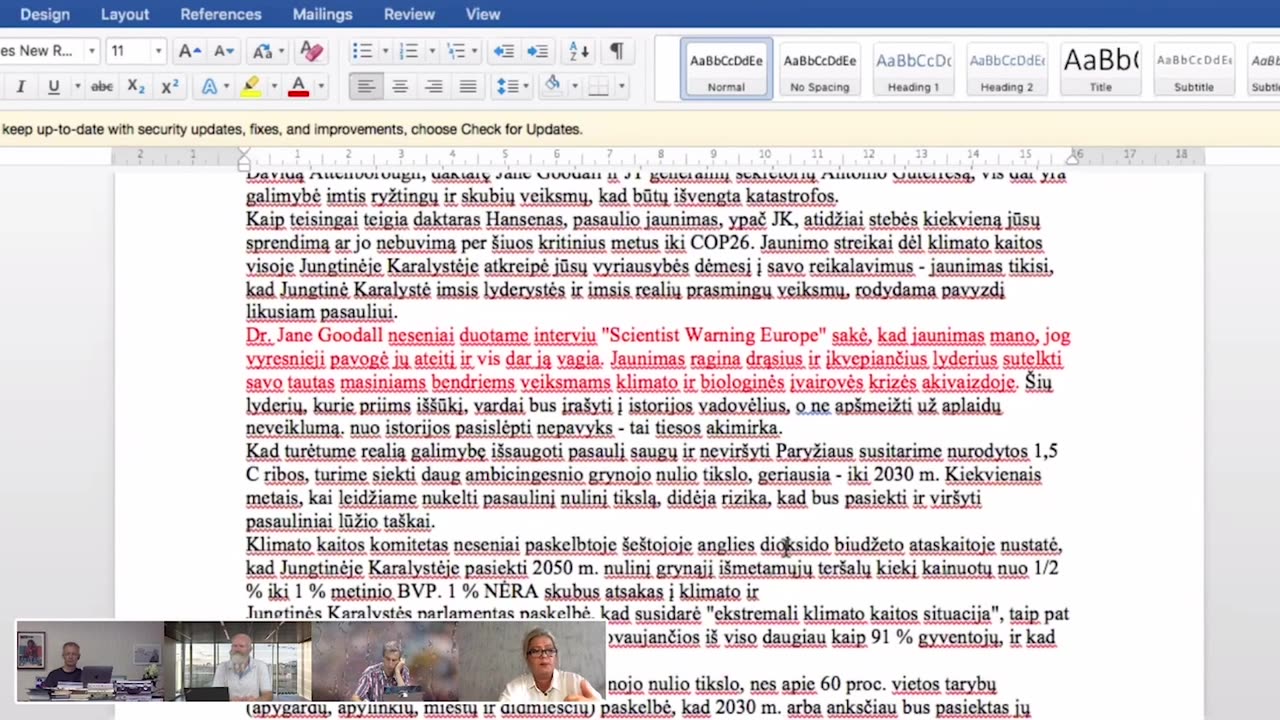The height and width of the screenshot is (720, 1280).
Task: Toggle paragraph marks display
Action: 617,51
